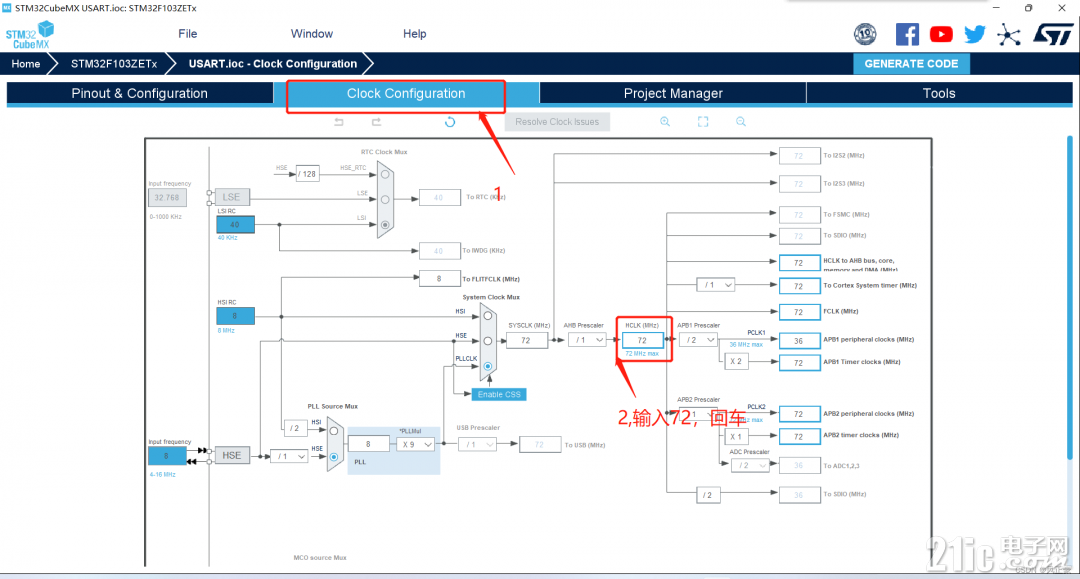This screenshot has height=579, width=1080.
Task: Click the HSI RC 8 block
Action: (235, 316)
